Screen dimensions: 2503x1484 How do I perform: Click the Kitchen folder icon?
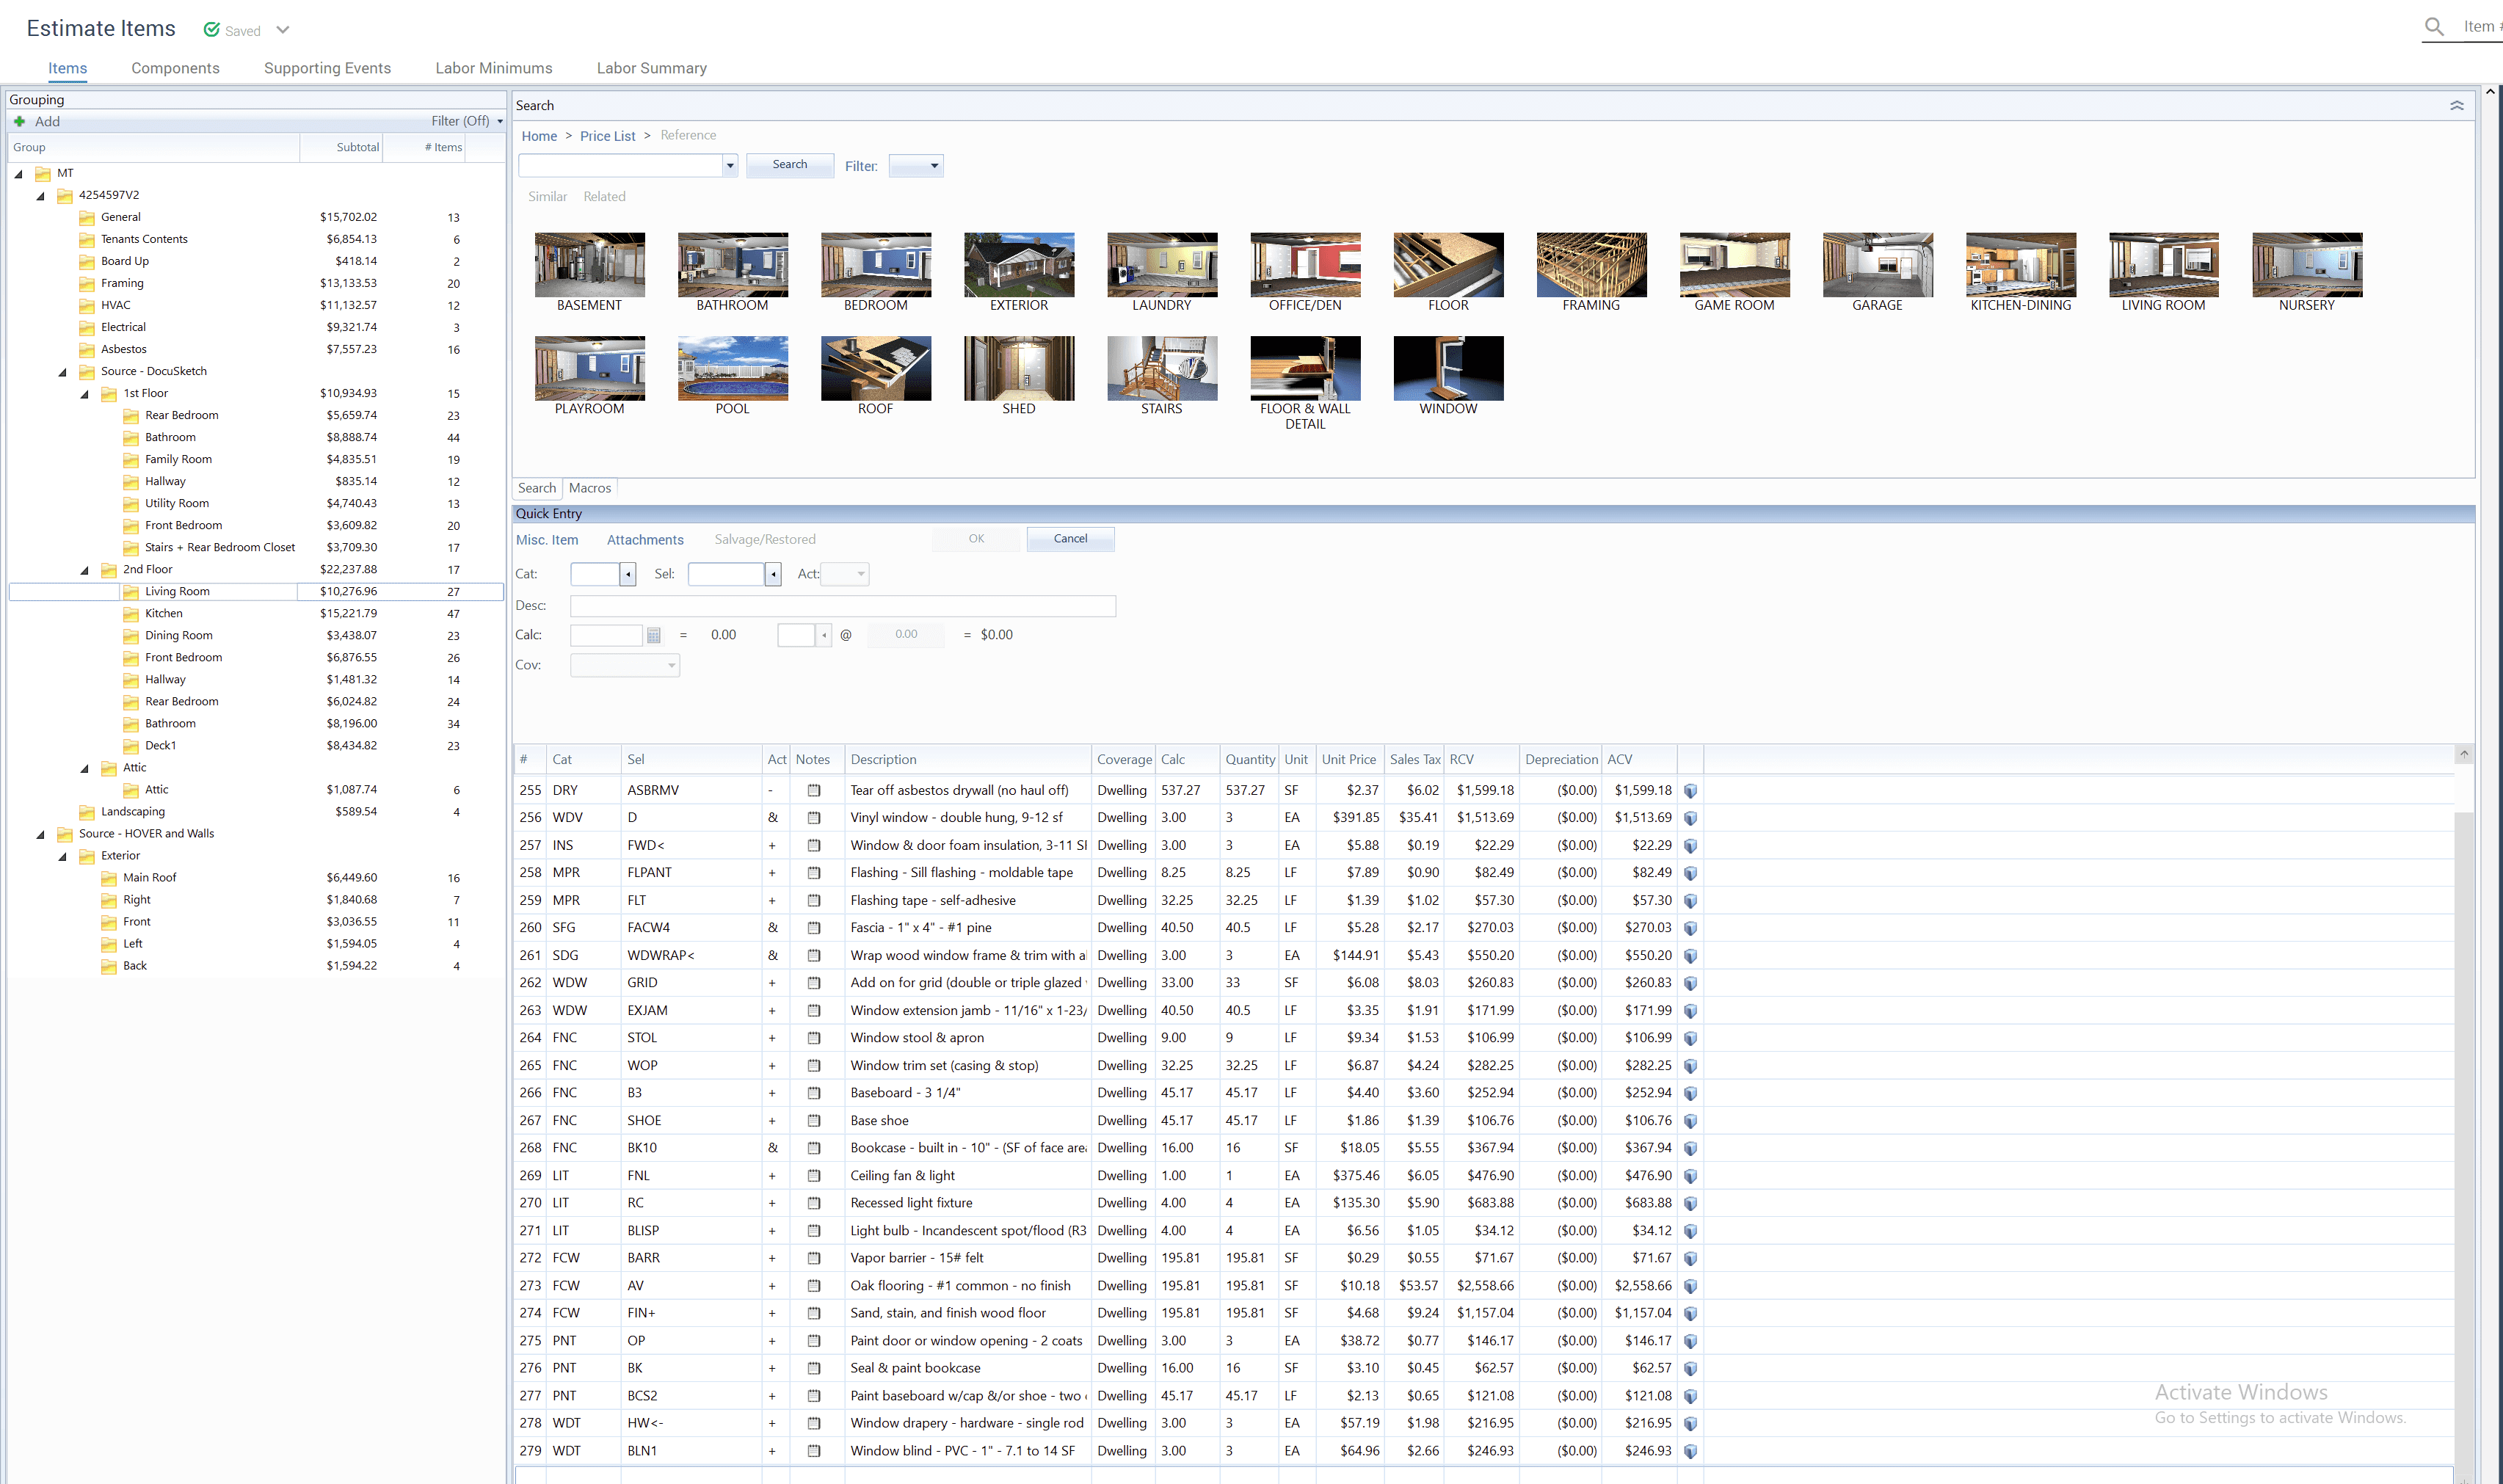[131, 614]
